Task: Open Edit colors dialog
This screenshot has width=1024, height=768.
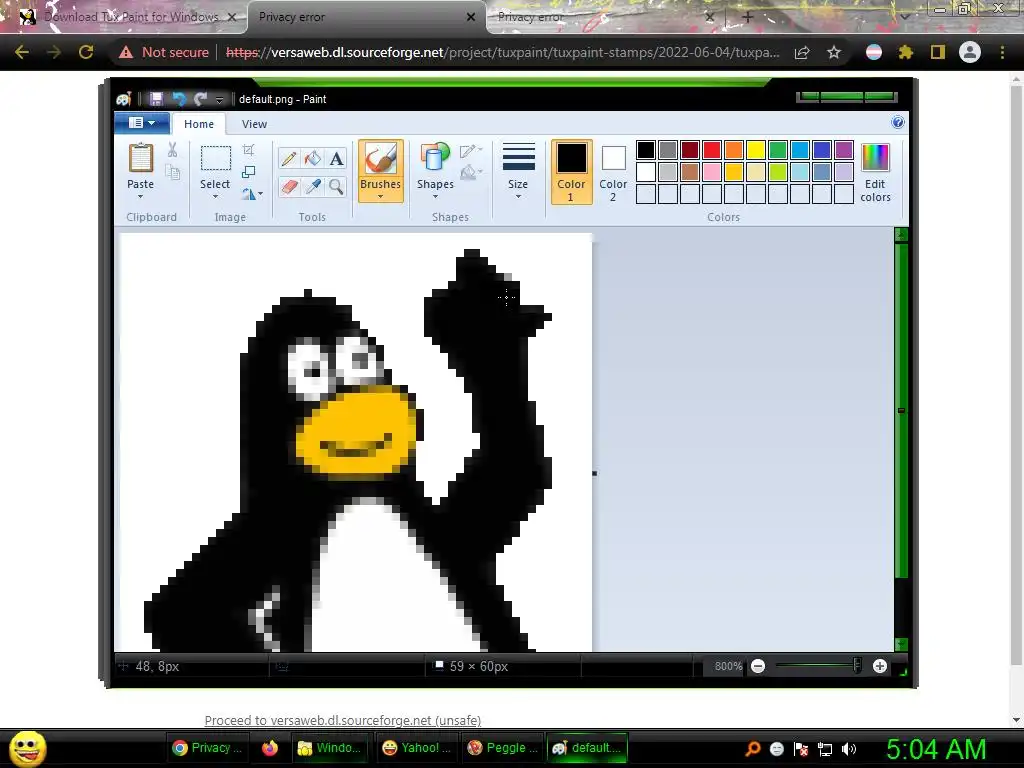Action: 875,173
